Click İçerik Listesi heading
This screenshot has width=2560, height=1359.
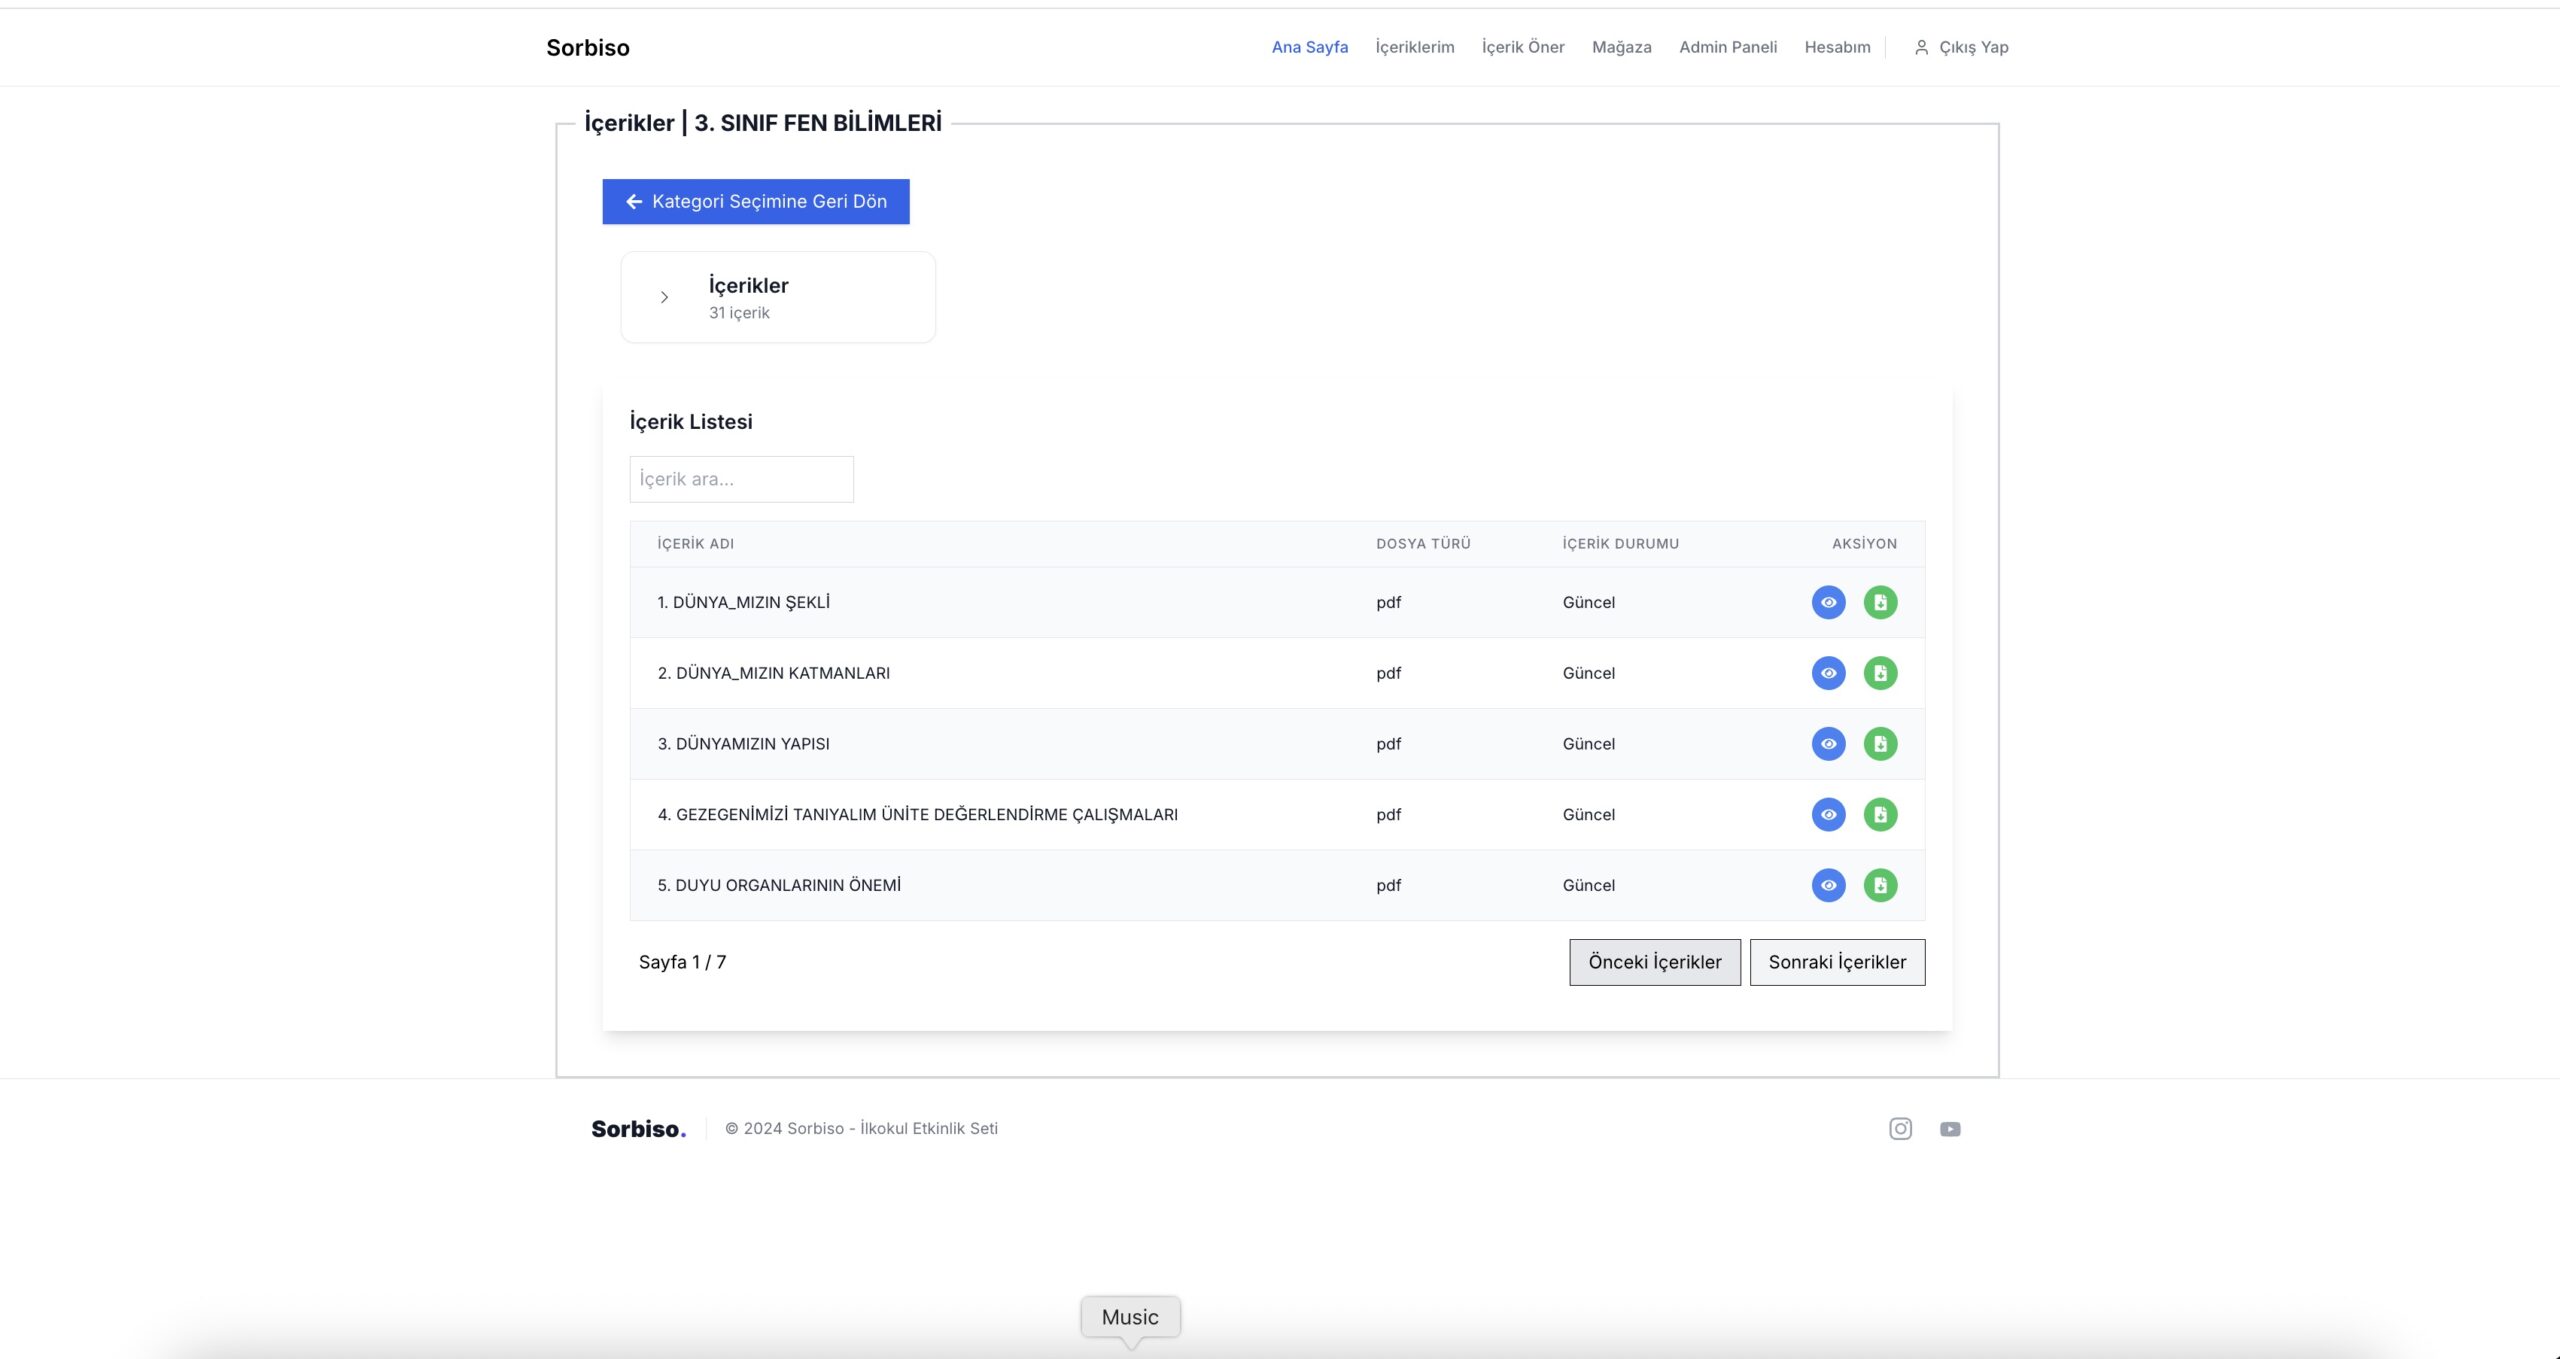(691, 422)
